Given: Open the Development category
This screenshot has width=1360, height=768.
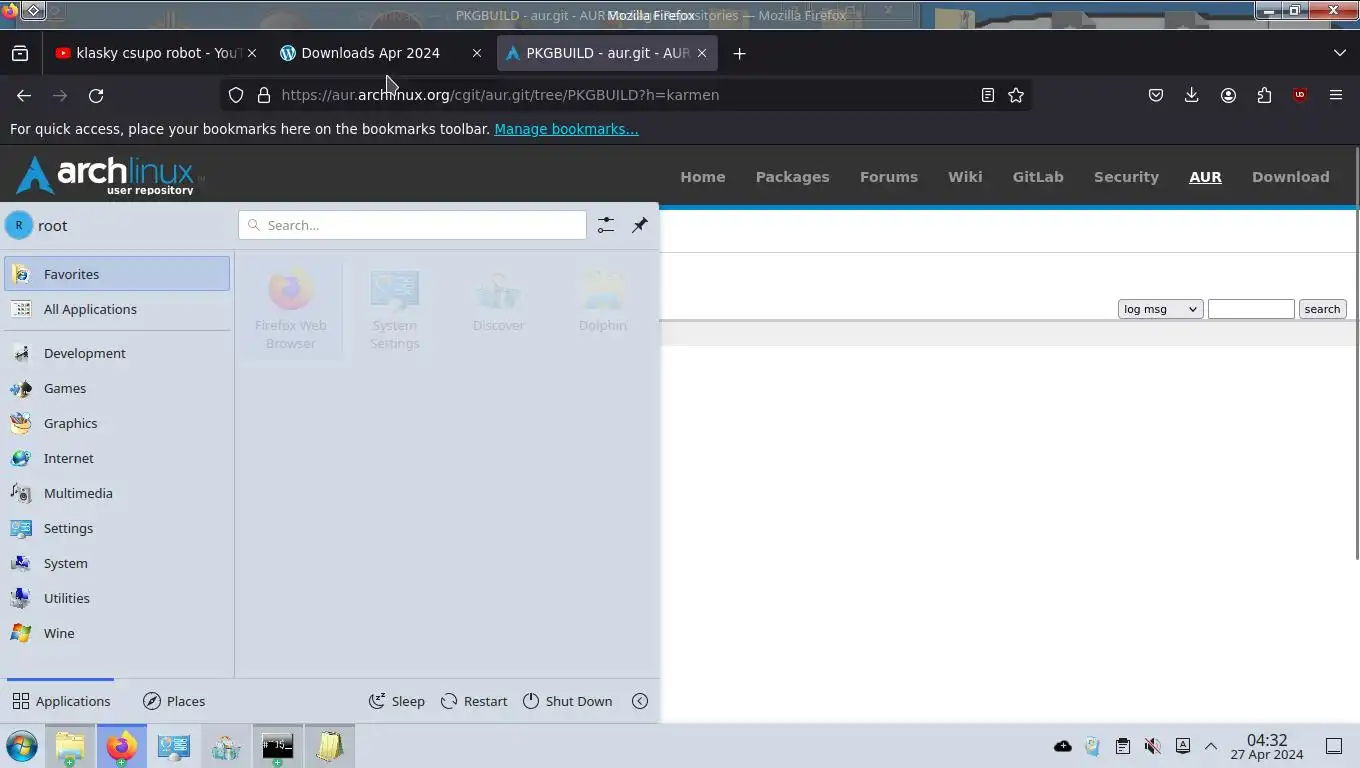Looking at the screenshot, I should [117, 353].
